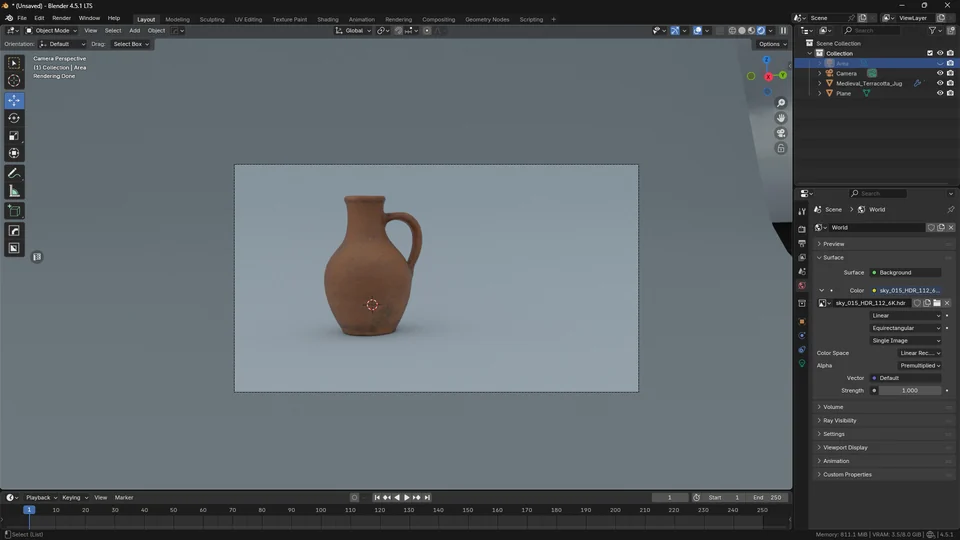
Task: Open the viewport Options dropdown
Action: click(x=772, y=44)
